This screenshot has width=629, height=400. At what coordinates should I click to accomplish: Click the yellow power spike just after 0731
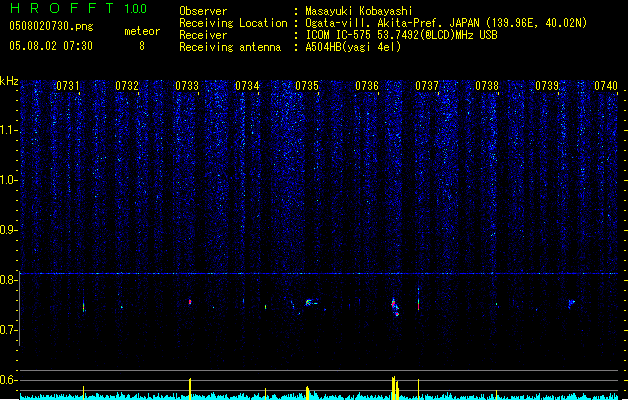83,392
